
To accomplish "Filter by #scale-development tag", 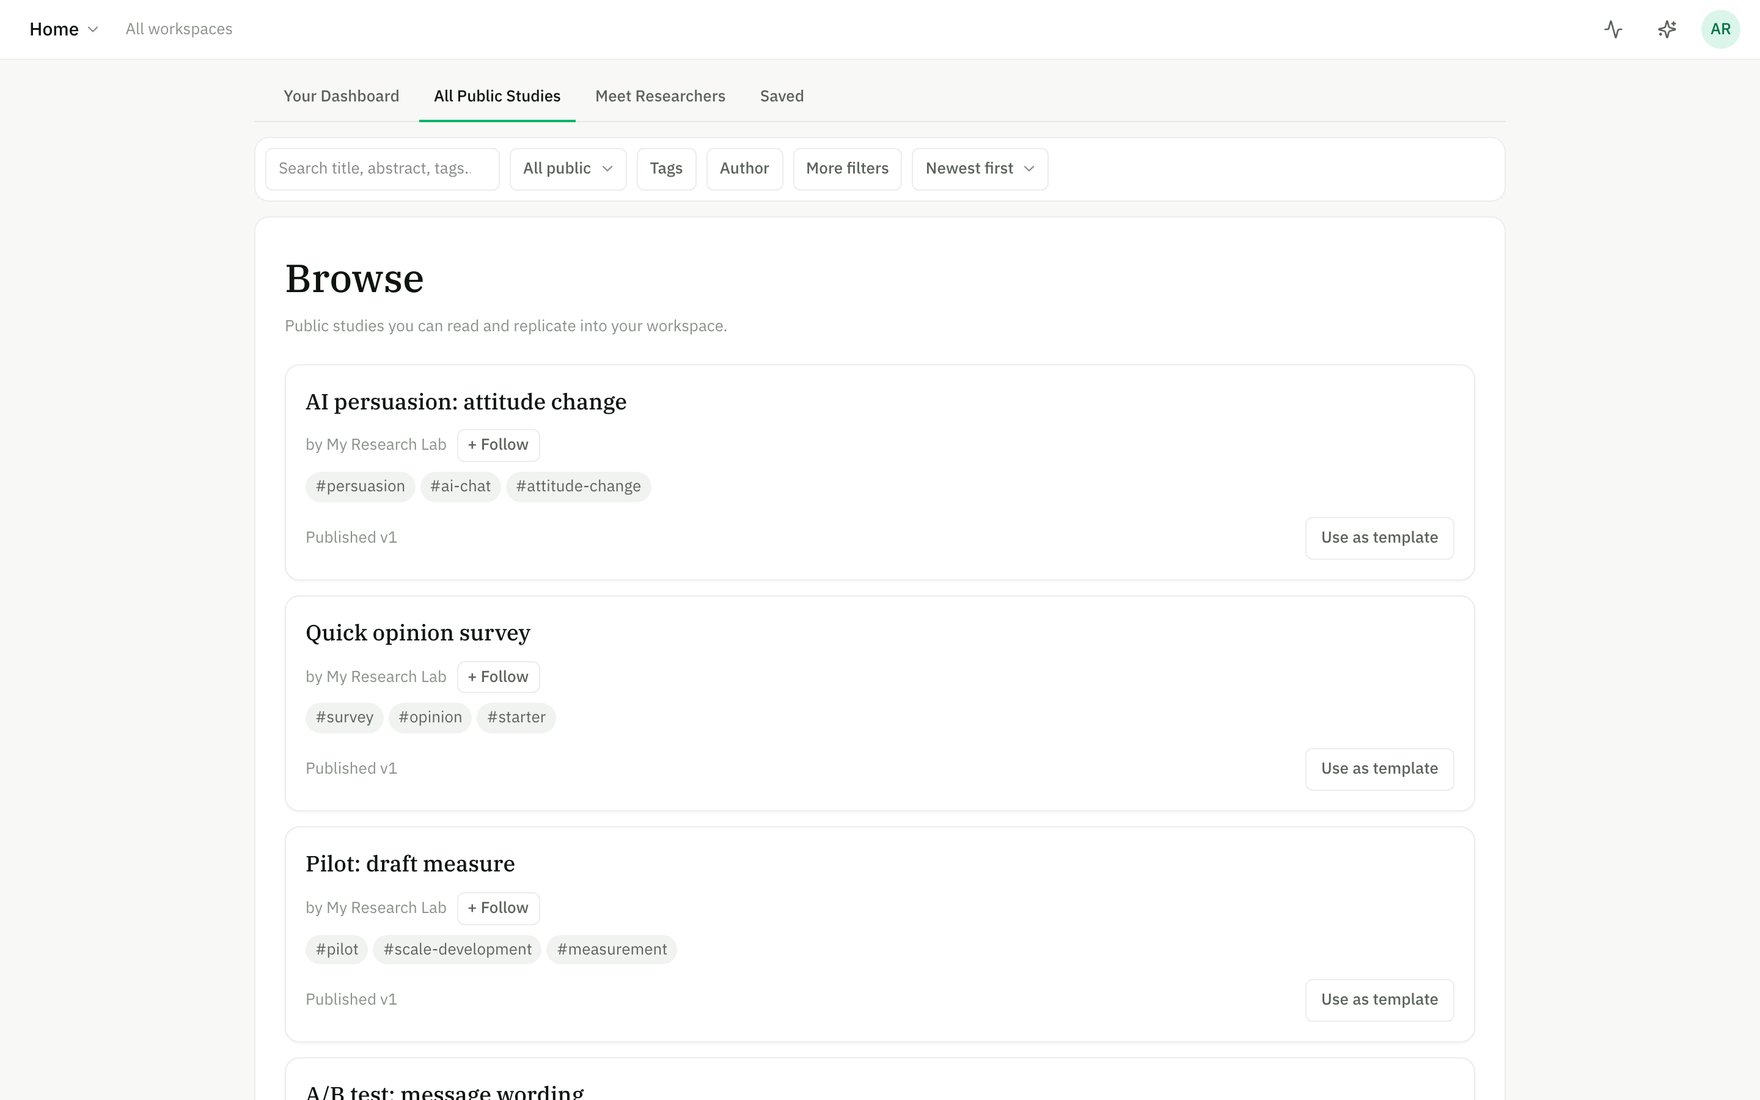I will [x=457, y=950].
